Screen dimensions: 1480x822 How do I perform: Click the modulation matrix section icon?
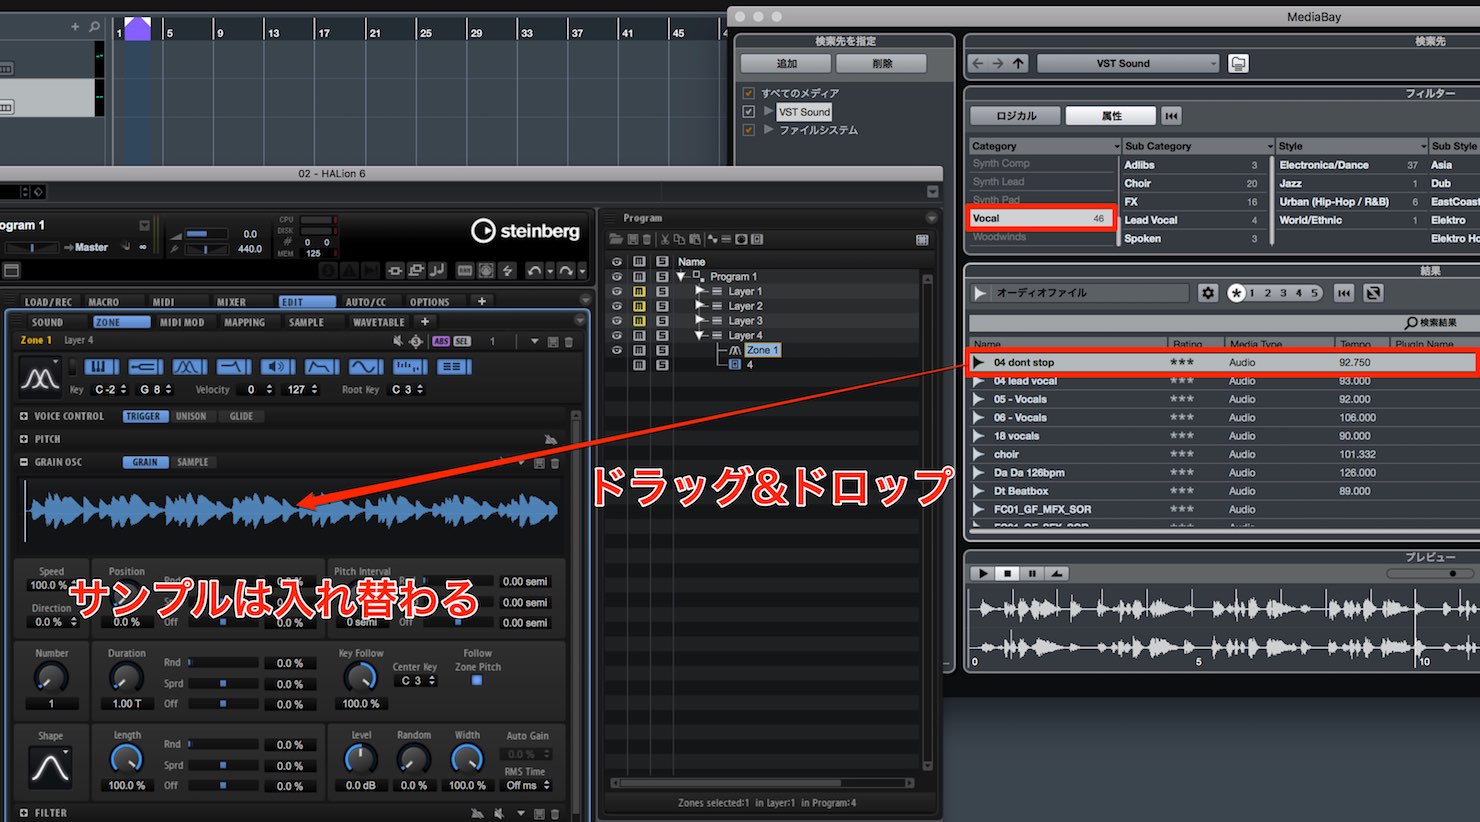453,367
